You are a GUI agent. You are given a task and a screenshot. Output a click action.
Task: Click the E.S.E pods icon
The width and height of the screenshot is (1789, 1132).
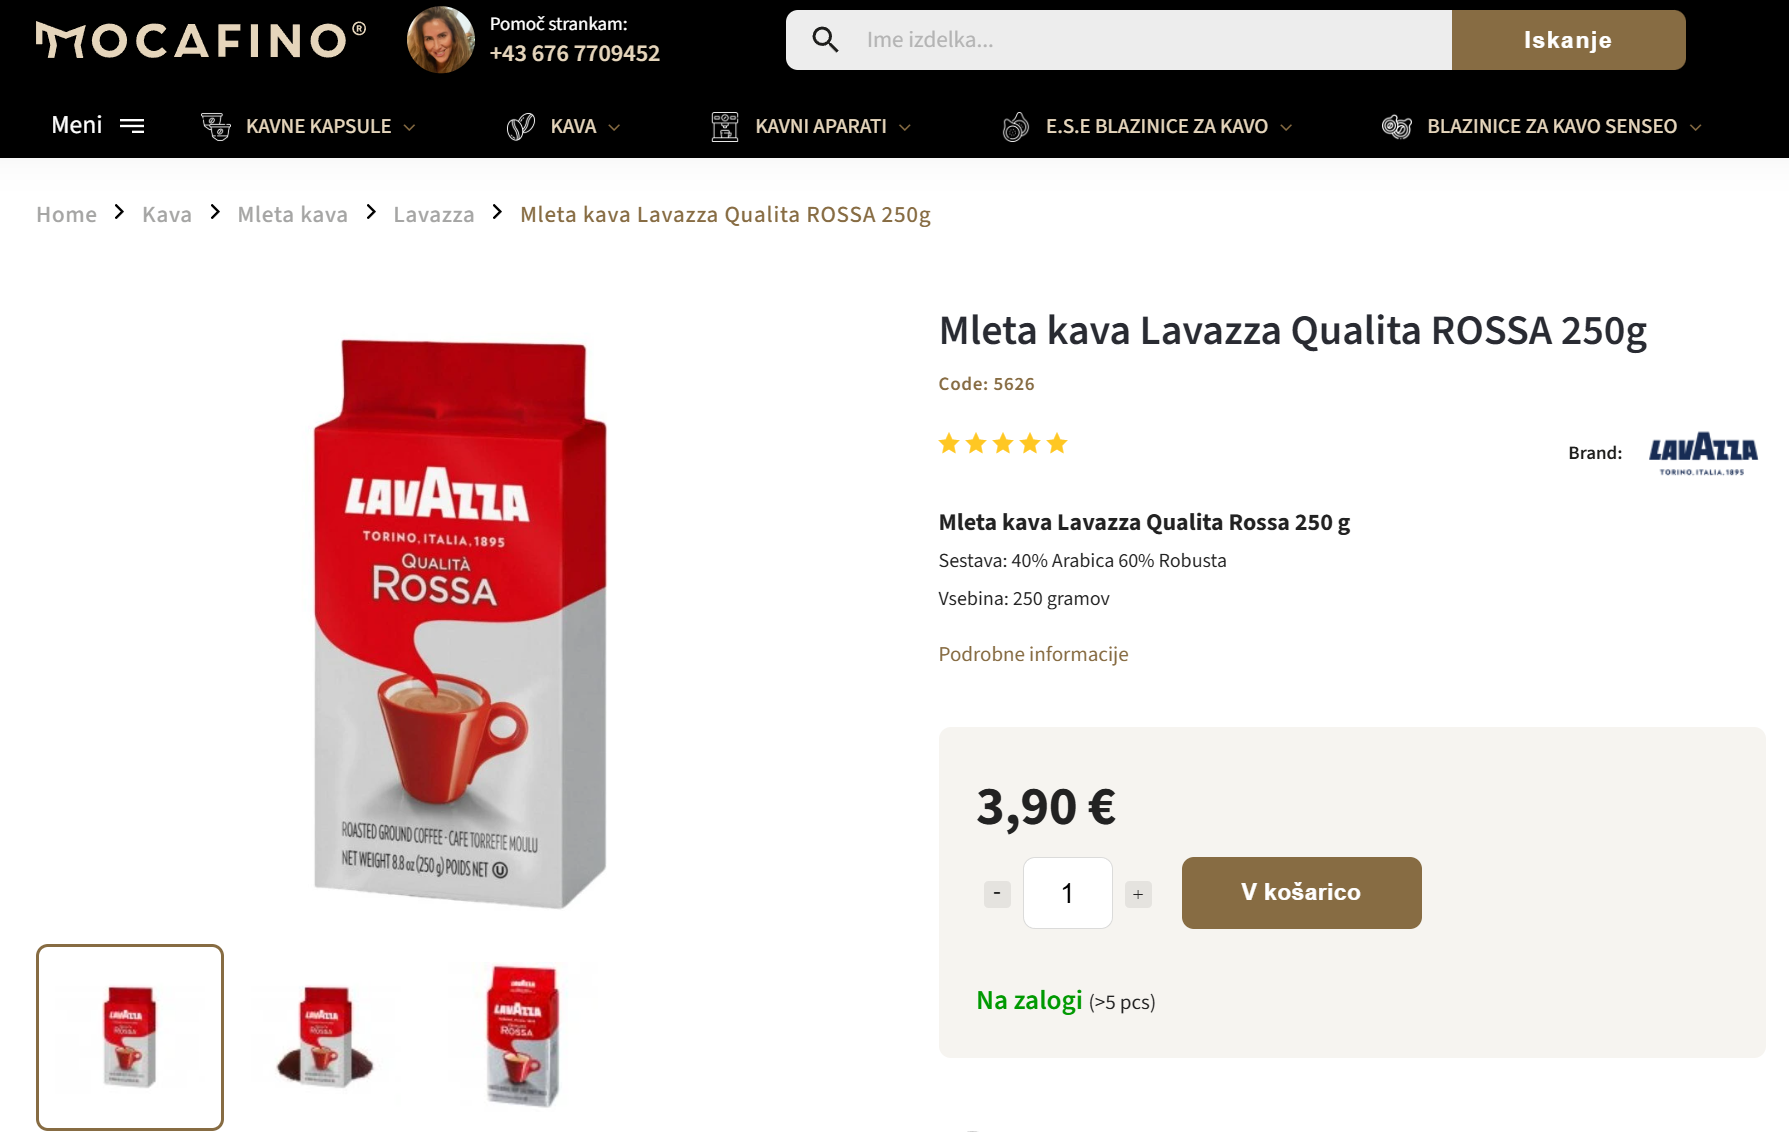(1015, 127)
